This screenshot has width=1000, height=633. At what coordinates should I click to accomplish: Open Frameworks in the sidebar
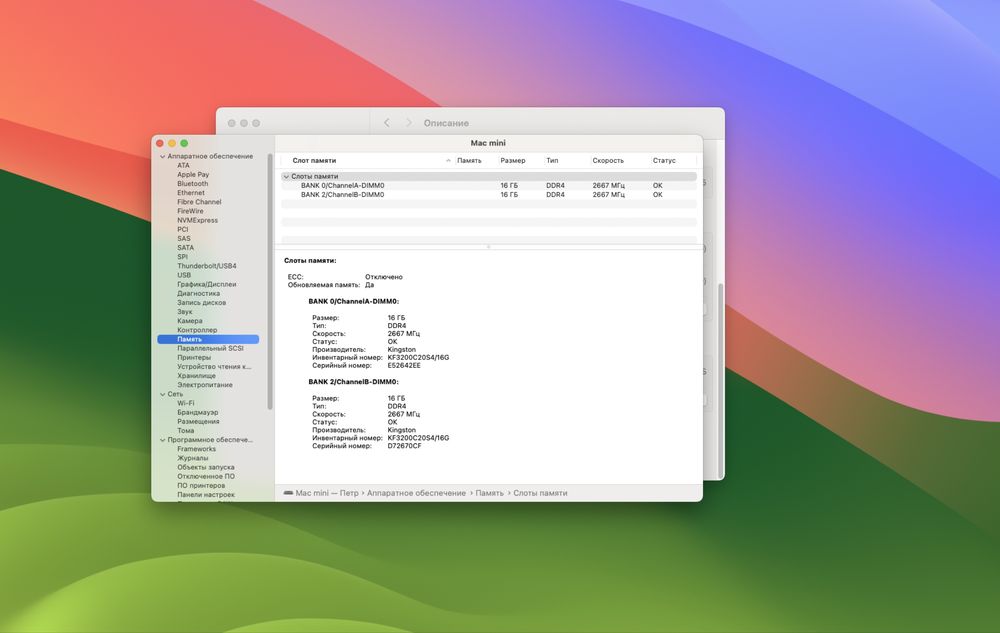click(x=196, y=449)
